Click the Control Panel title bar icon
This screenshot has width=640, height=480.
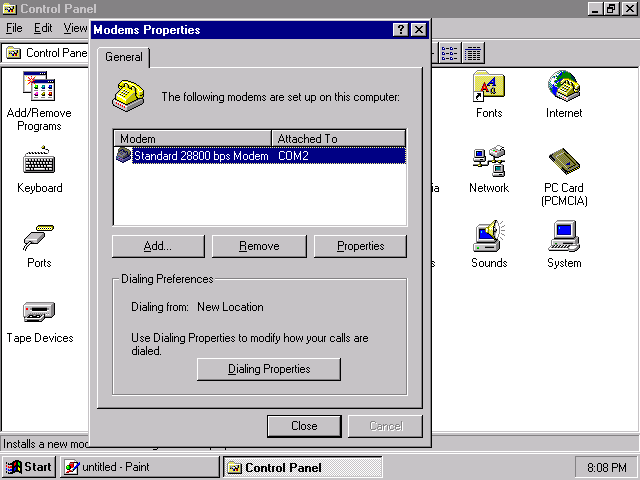point(9,9)
